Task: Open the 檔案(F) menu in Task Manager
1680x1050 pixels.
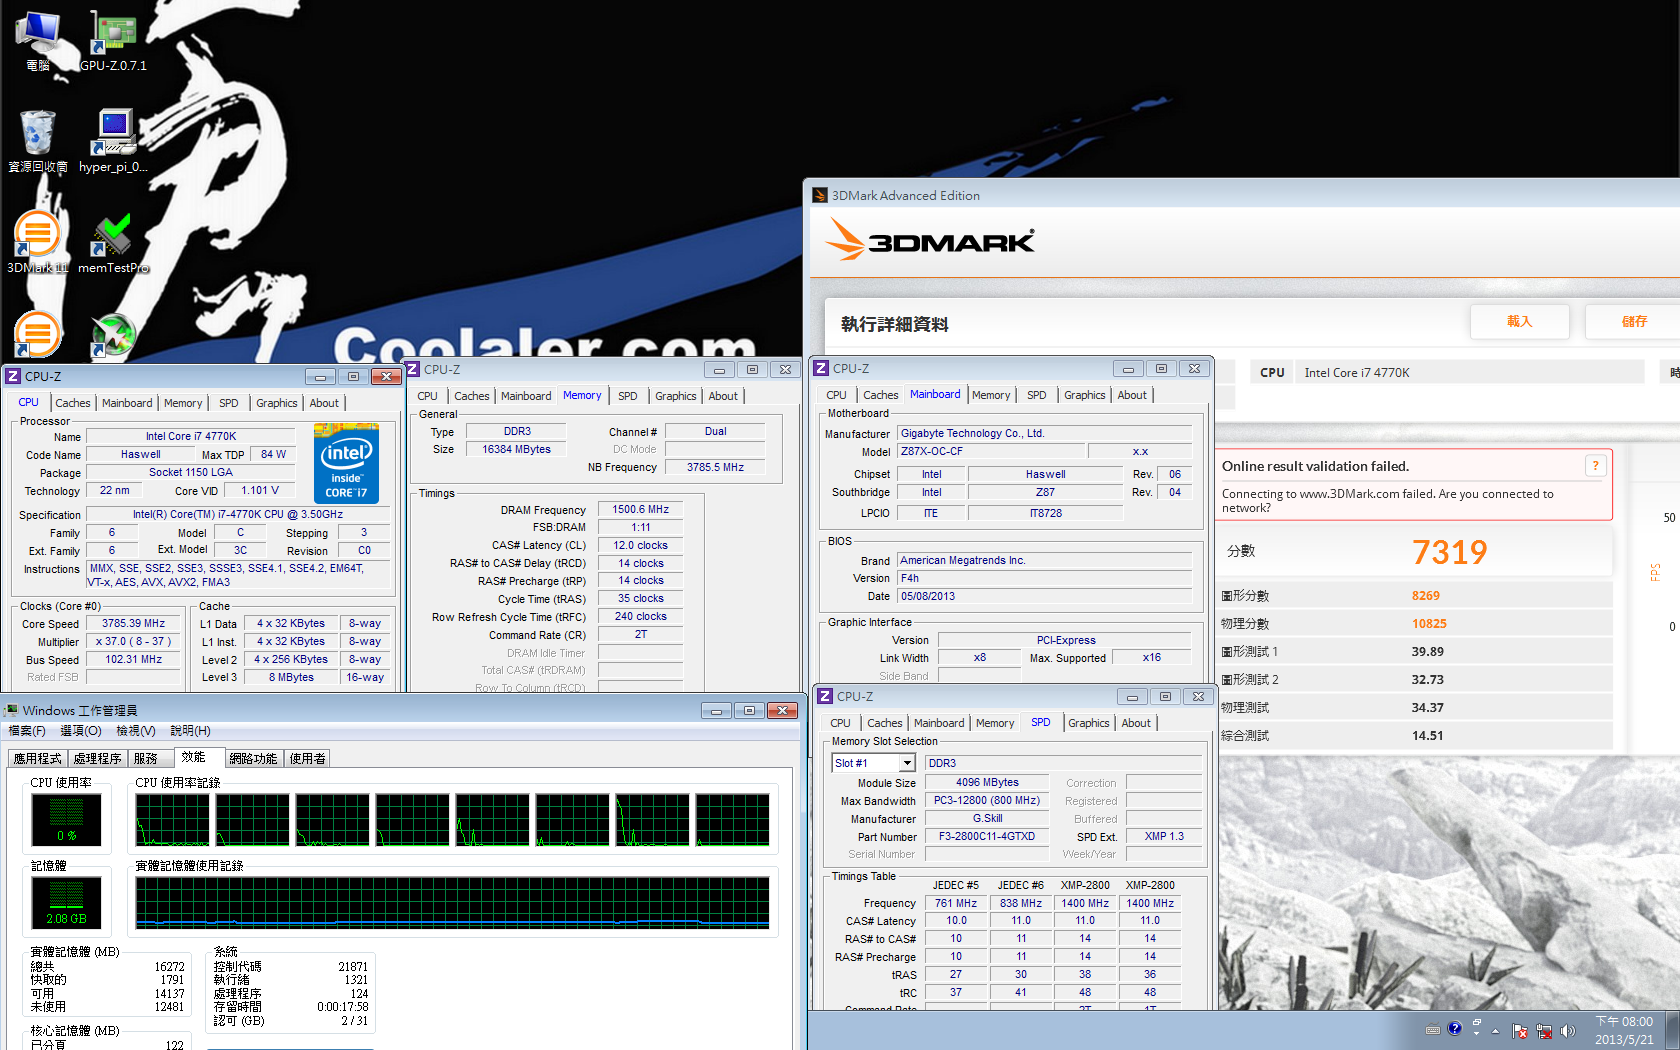Action: coord(27,731)
